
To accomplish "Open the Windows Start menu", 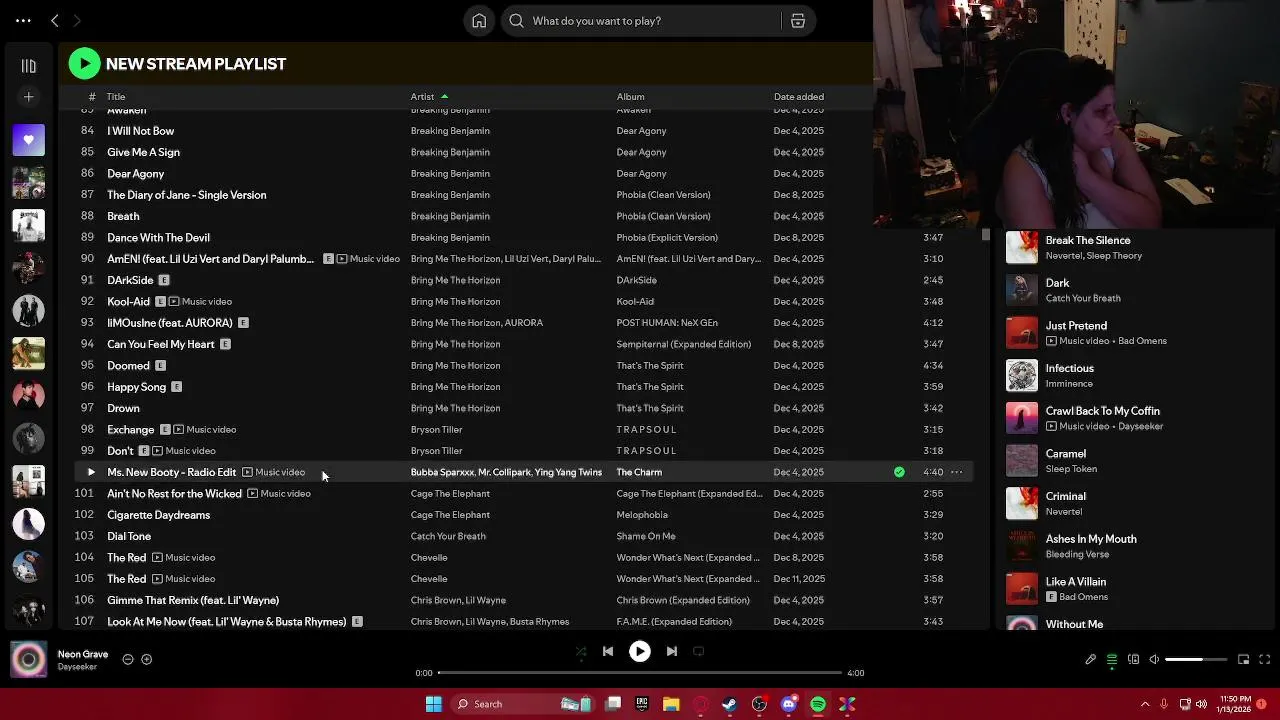I will [433, 704].
